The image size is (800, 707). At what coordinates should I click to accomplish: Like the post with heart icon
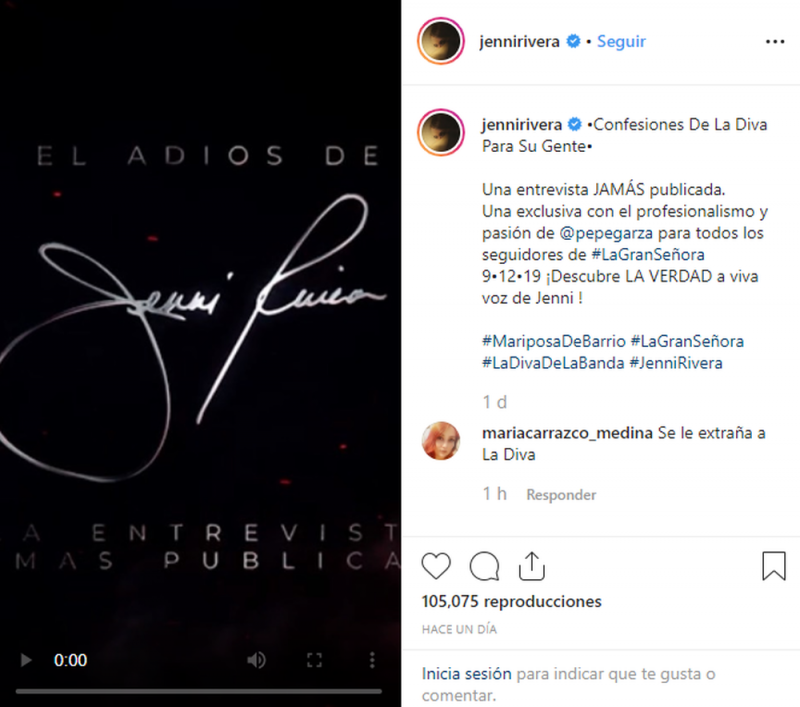pyautogui.click(x=436, y=566)
